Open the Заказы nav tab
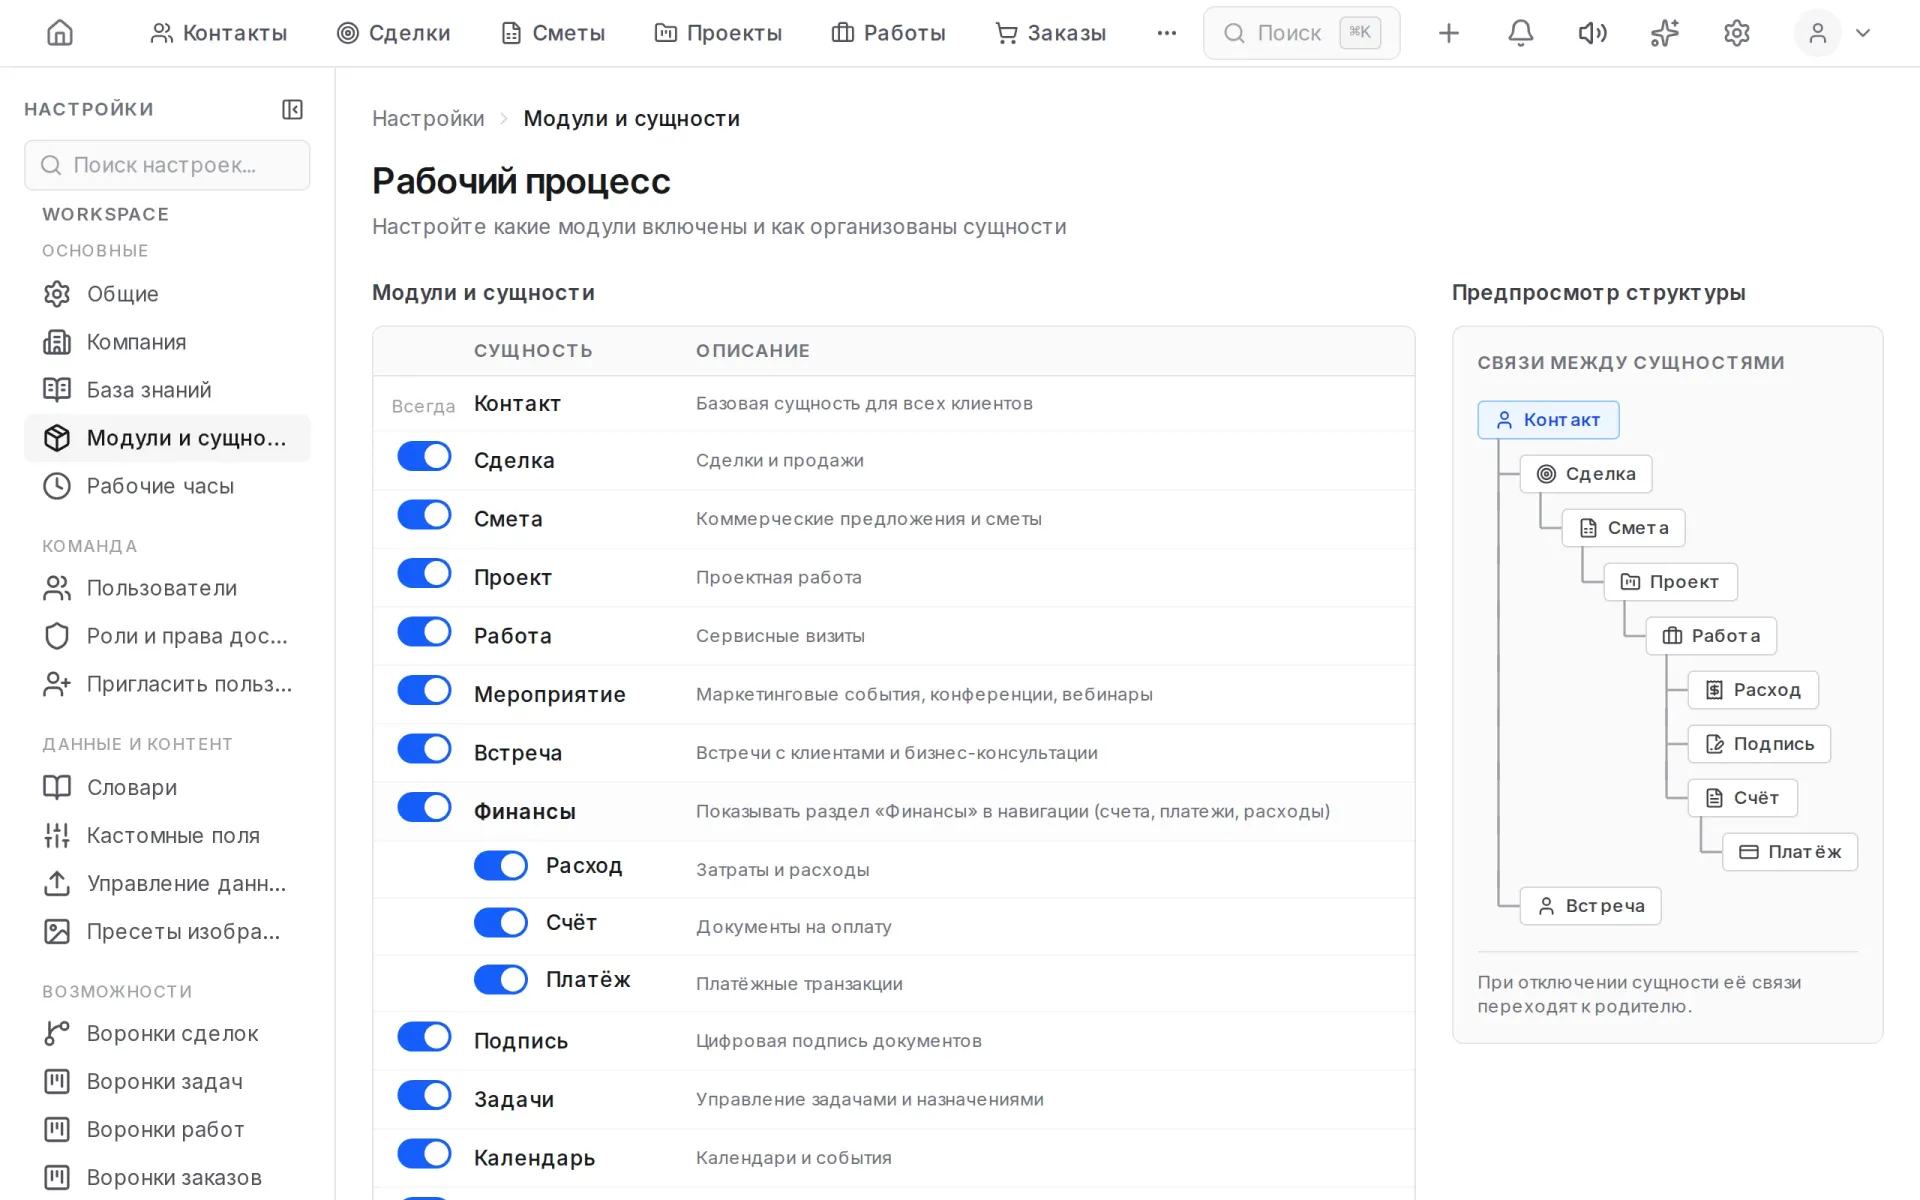Screen dimensions: 1920x1200 pos(1050,33)
